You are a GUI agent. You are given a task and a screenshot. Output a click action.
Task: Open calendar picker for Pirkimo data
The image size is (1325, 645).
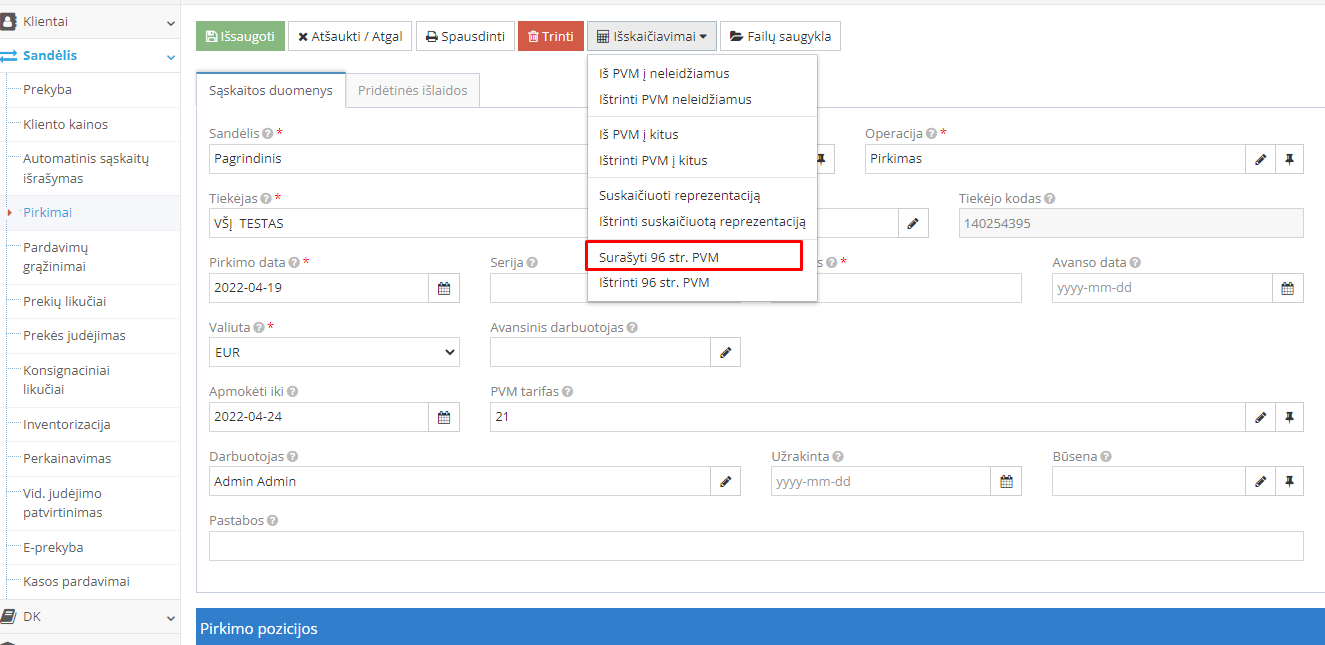(444, 288)
